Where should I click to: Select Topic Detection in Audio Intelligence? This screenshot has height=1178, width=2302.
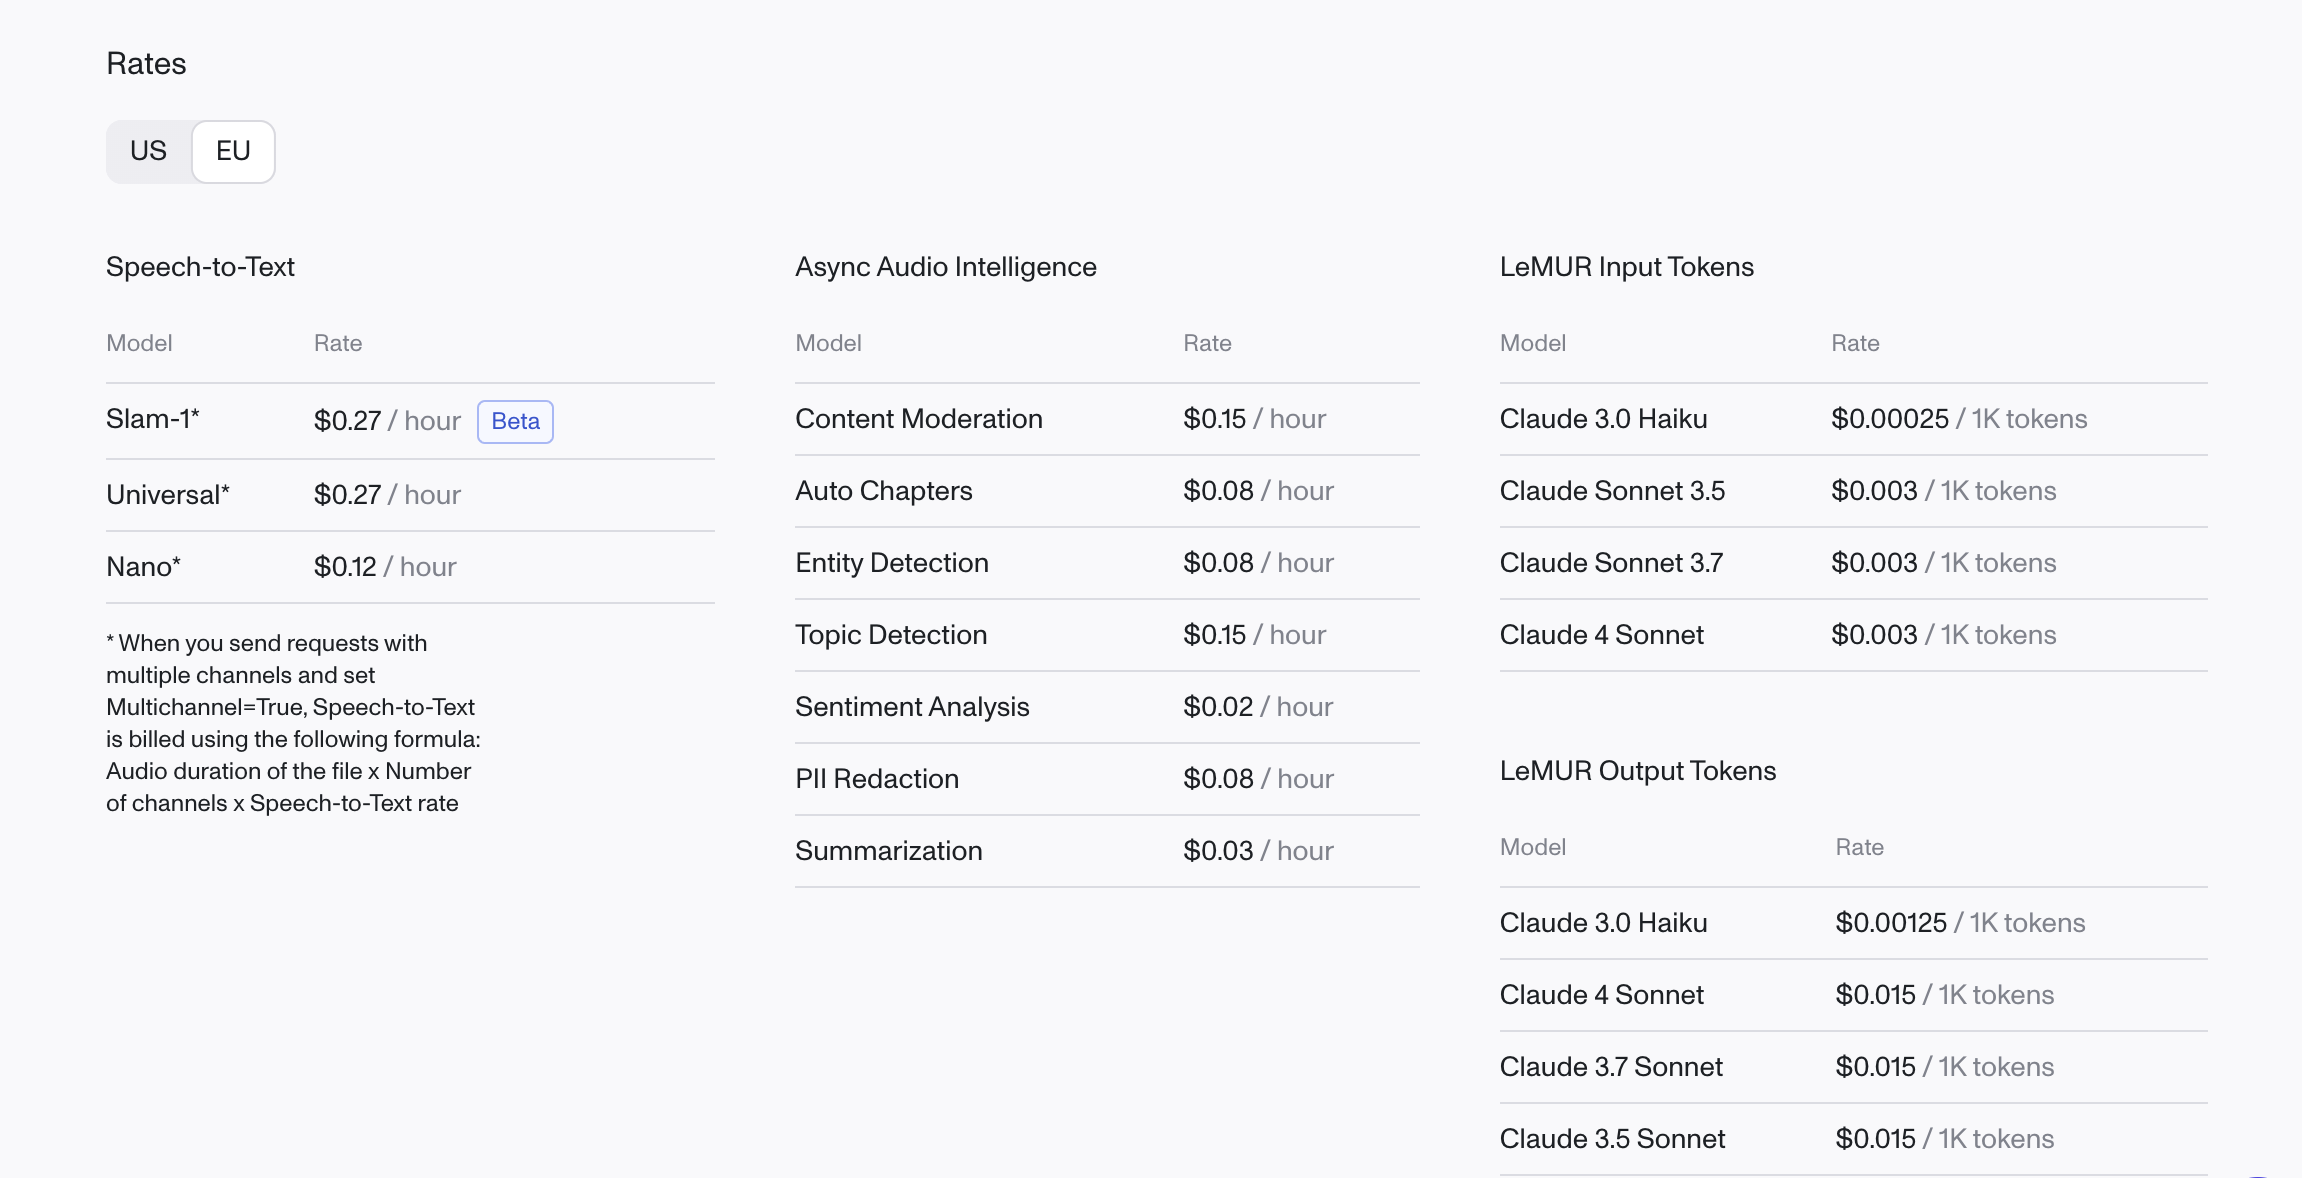pyautogui.click(x=1107, y=635)
